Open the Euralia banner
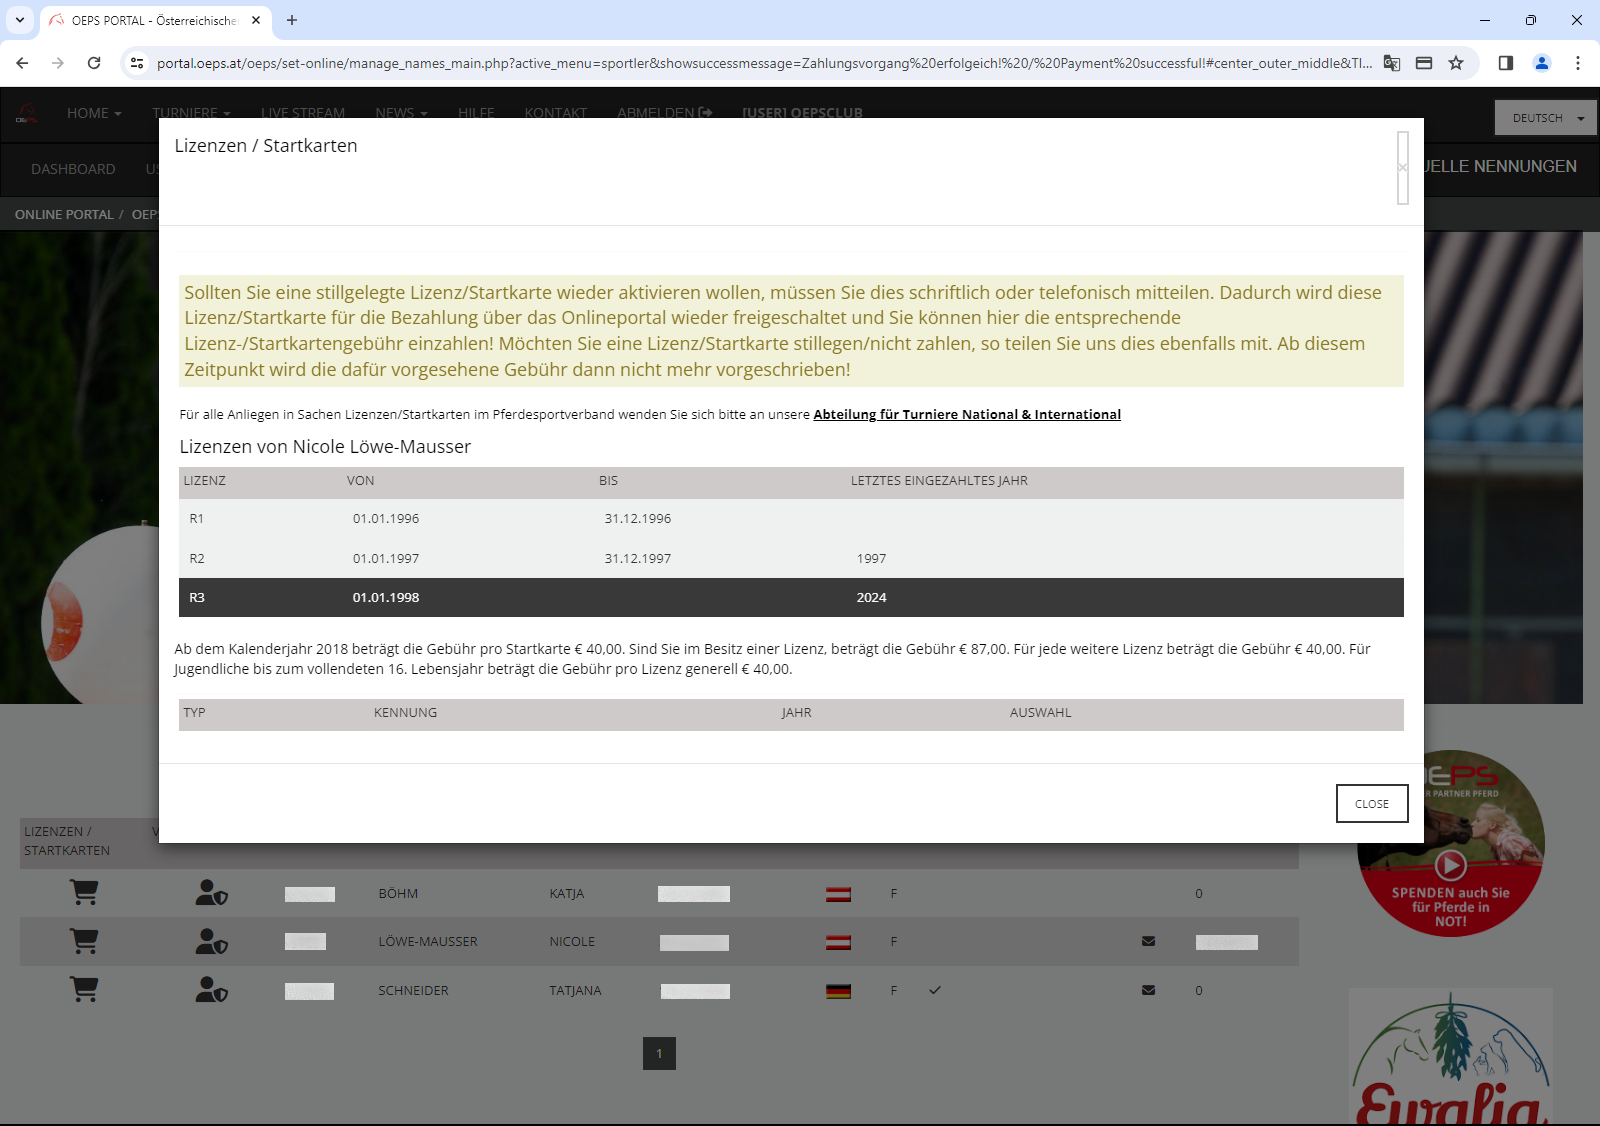Screen dimensions: 1600x1126 click(1451, 1056)
